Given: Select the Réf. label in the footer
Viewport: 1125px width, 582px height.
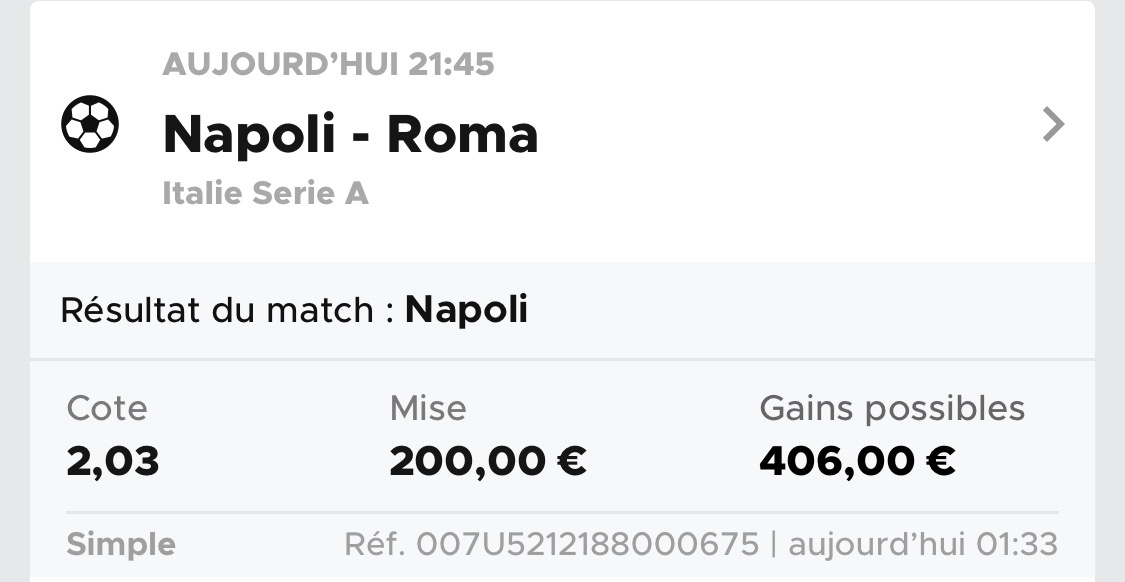Looking at the screenshot, I should pyautogui.click(x=375, y=545).
